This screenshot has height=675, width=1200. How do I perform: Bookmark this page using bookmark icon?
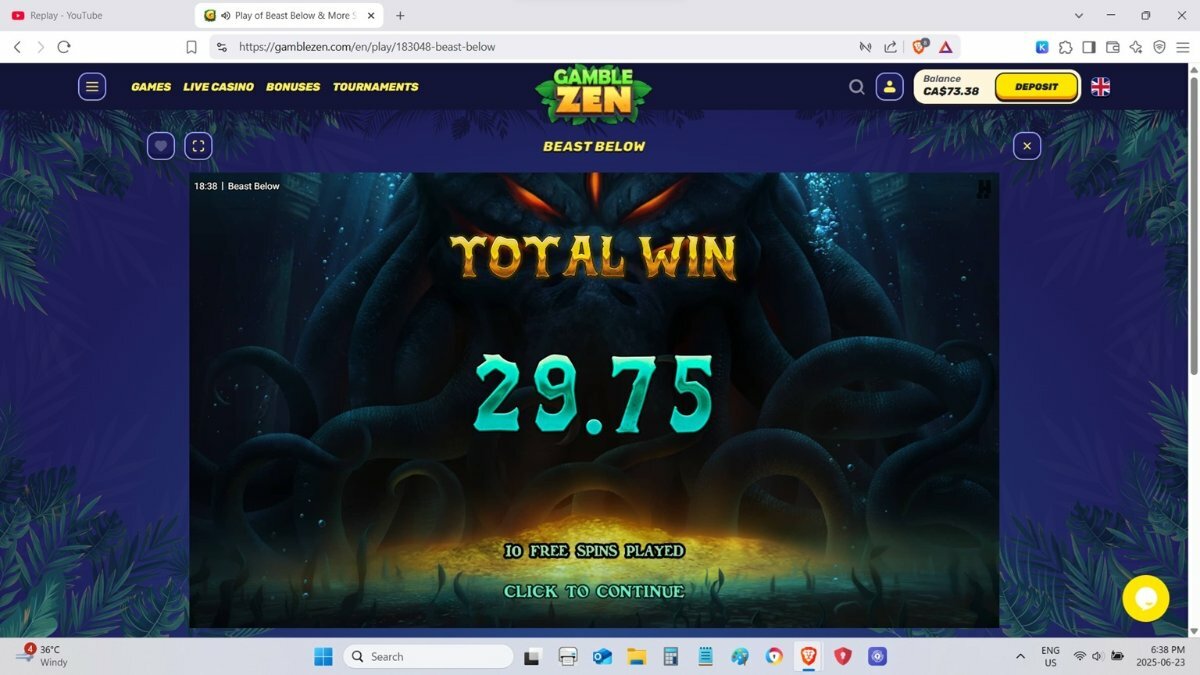point(191,47)
